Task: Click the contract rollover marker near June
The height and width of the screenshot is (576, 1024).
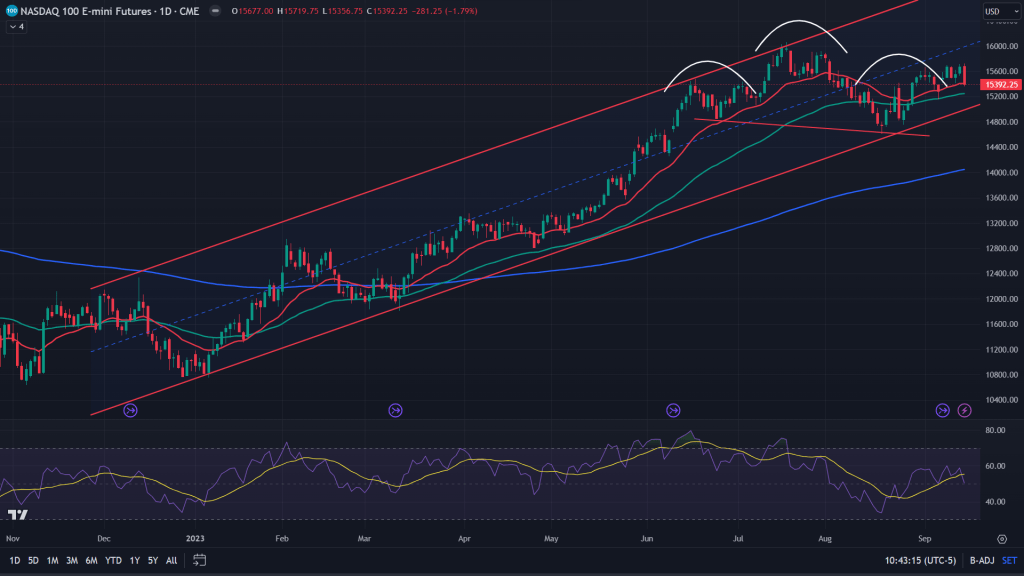Action: coord(673,410)
